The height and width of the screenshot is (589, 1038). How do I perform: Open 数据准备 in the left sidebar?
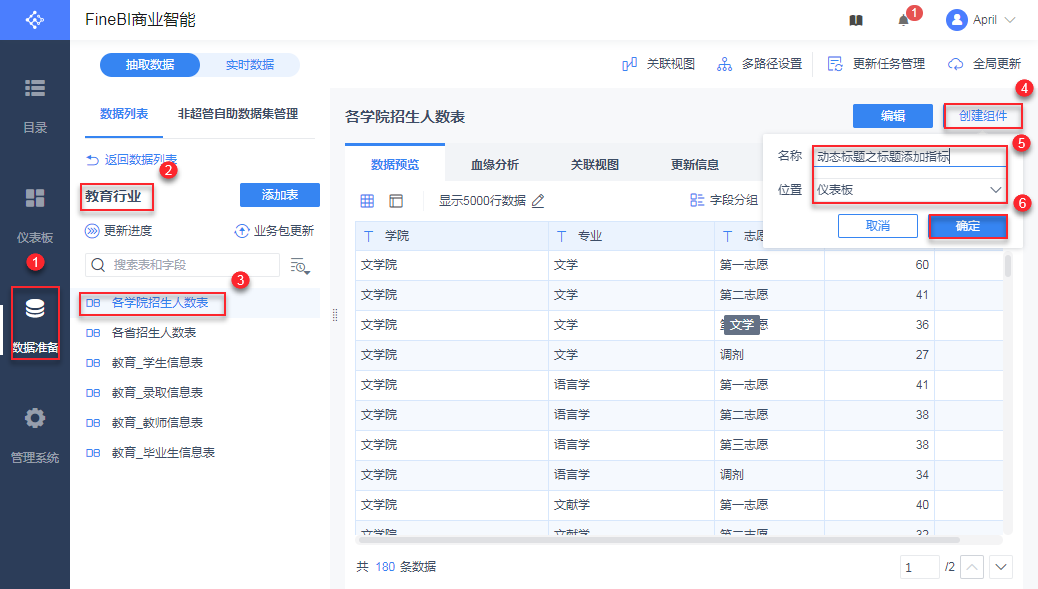coord(35,322)
